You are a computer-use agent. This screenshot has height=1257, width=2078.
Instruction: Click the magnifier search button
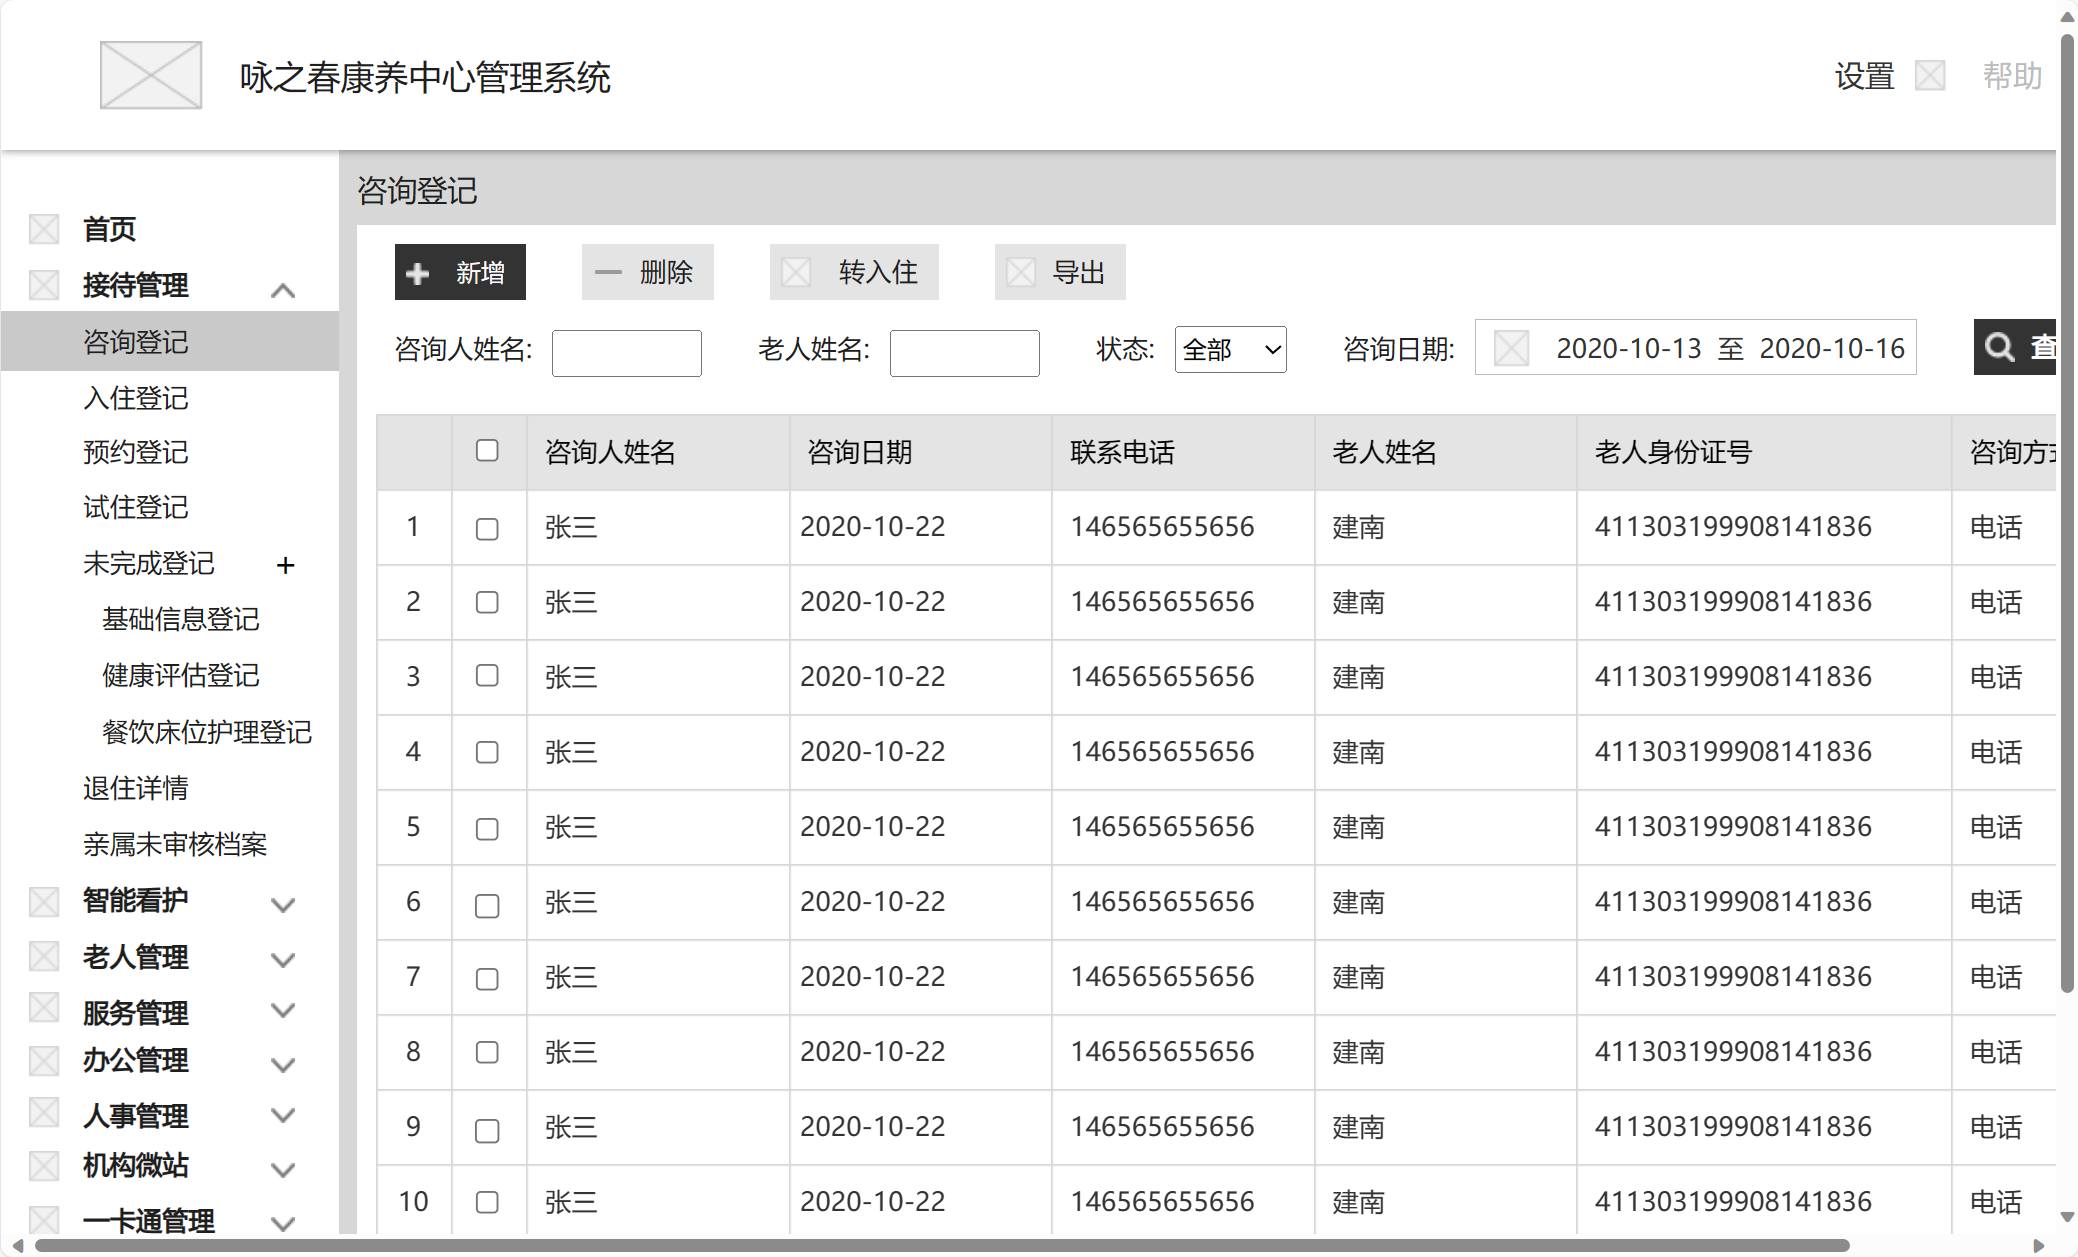click(x=2014, y=347)
